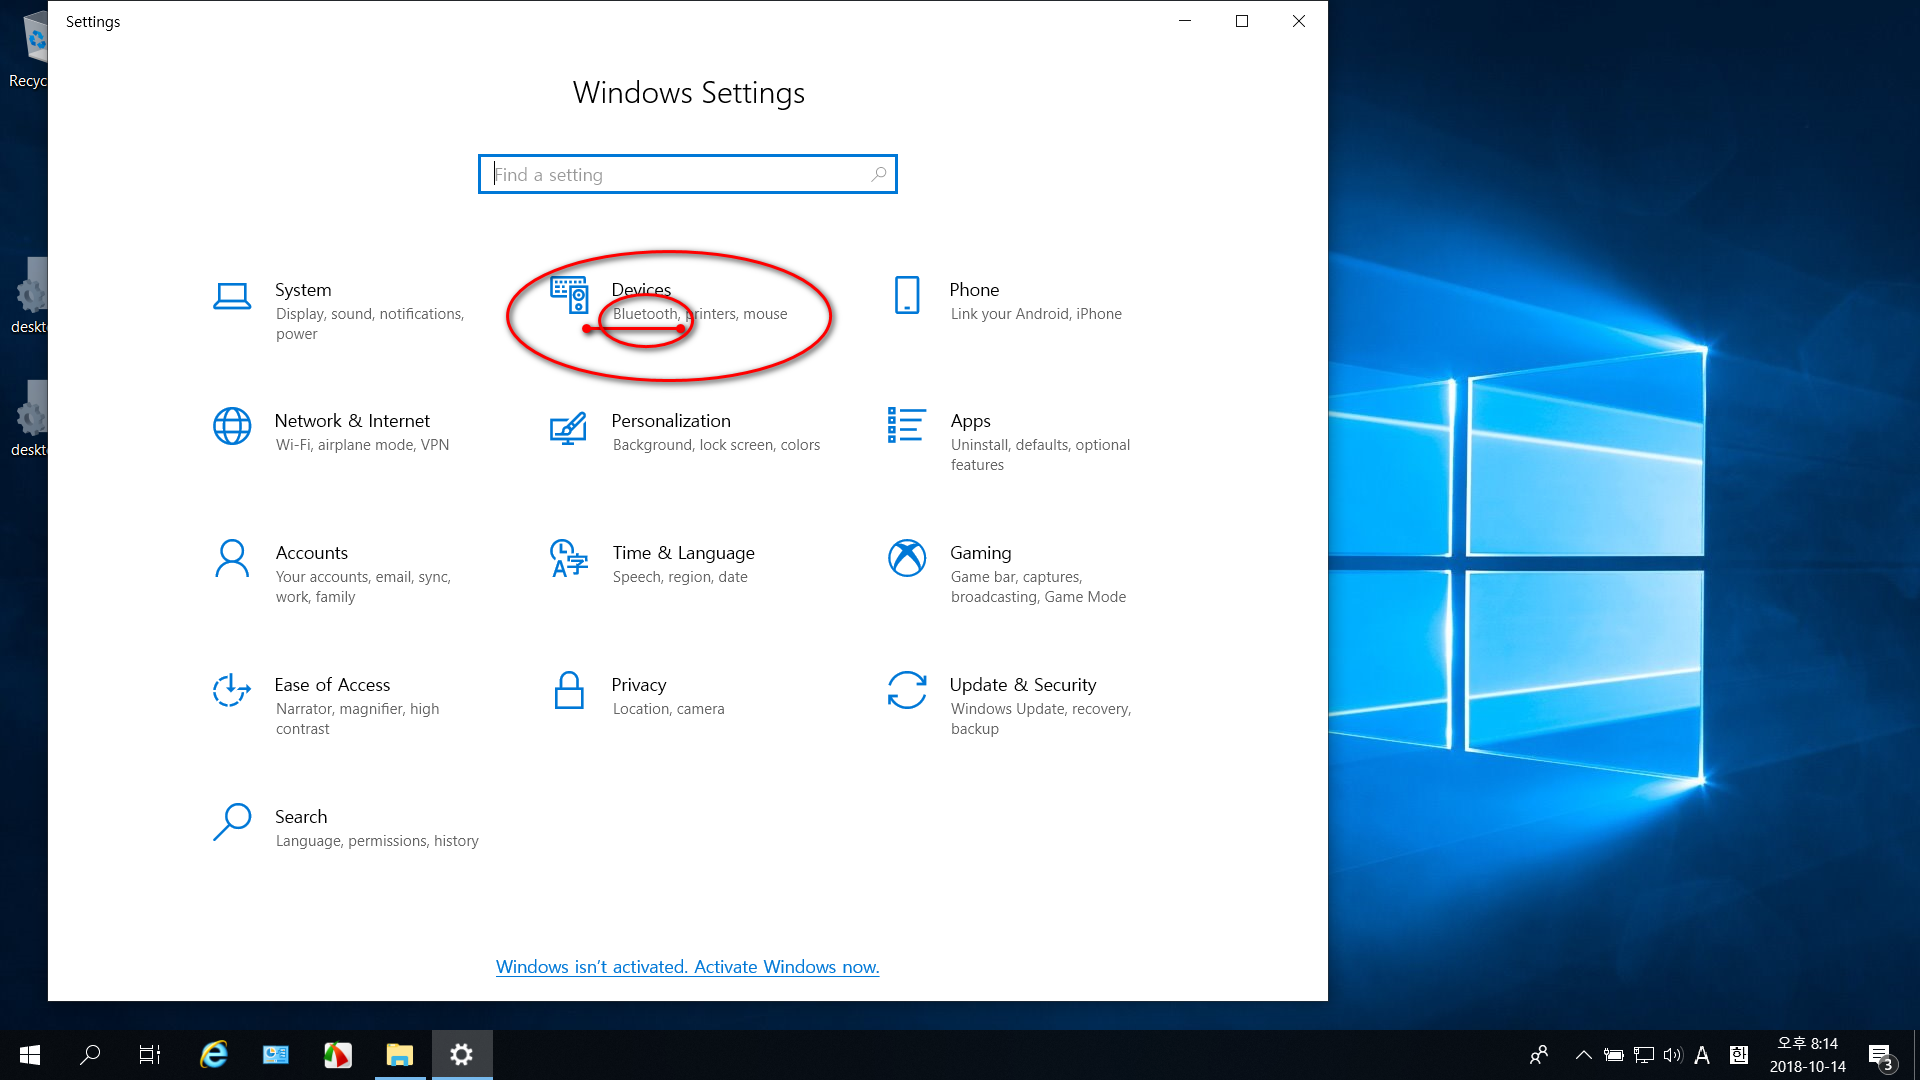Open the Action Center notifications icon
The width and height of the screenshot is (1920, 1080).
(x=1880, y=1055)
